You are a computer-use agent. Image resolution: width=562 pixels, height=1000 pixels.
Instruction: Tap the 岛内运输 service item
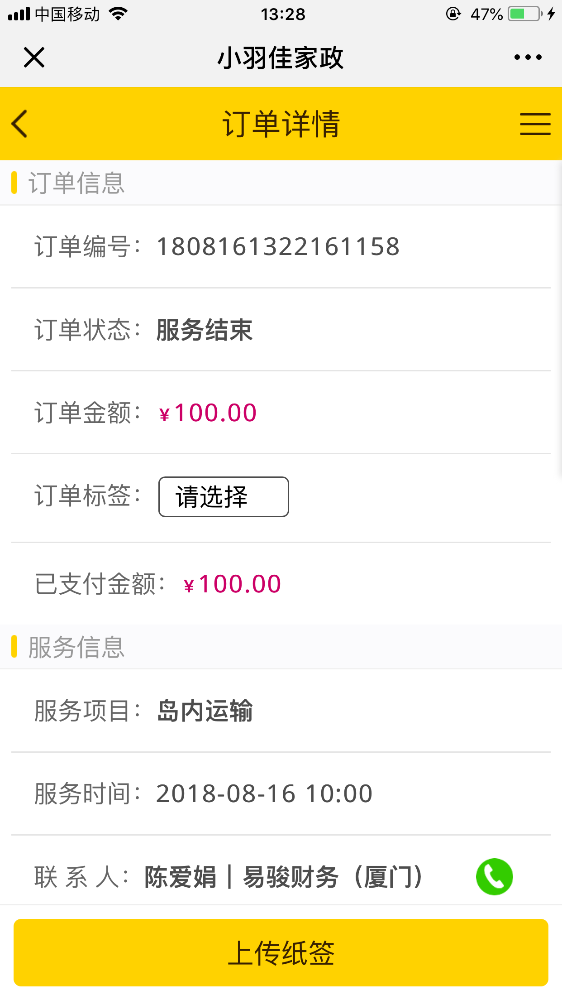click(205, 710)
